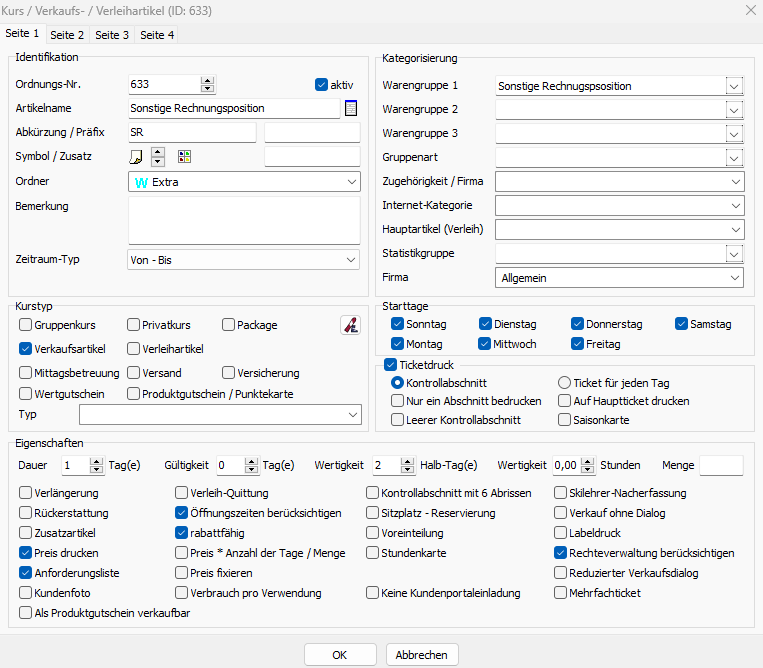Open the Ordner dropdown showing Extra

click(244, 181)
